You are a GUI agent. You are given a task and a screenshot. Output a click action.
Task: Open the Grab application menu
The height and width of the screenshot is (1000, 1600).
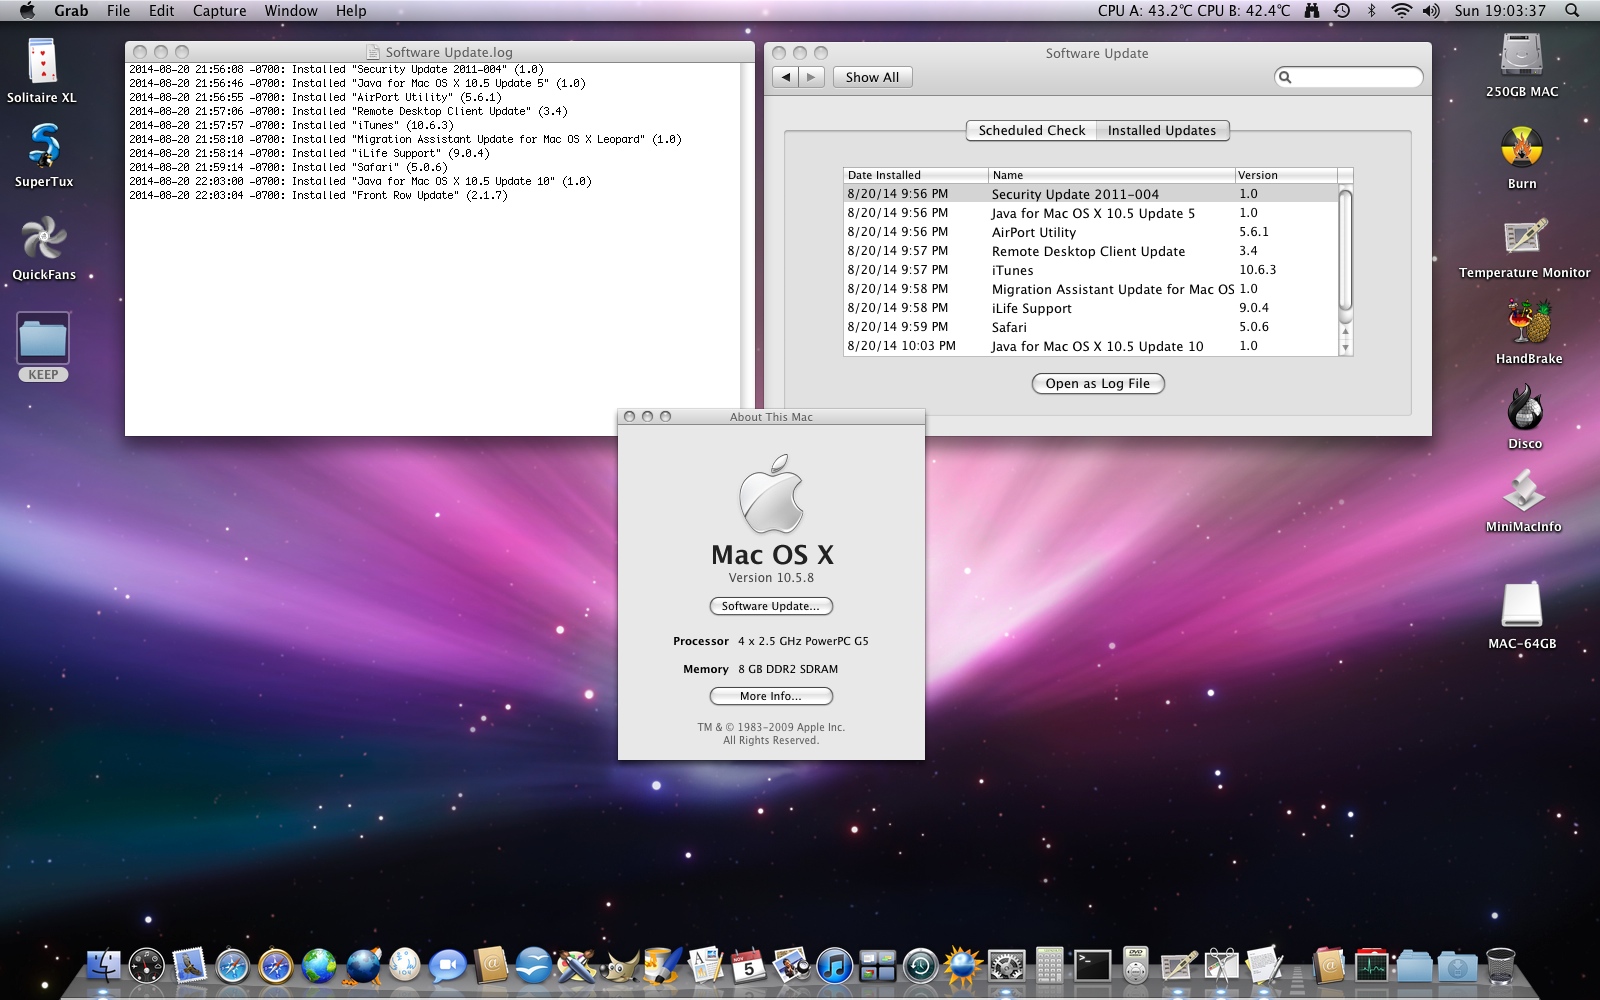[71, 10]
